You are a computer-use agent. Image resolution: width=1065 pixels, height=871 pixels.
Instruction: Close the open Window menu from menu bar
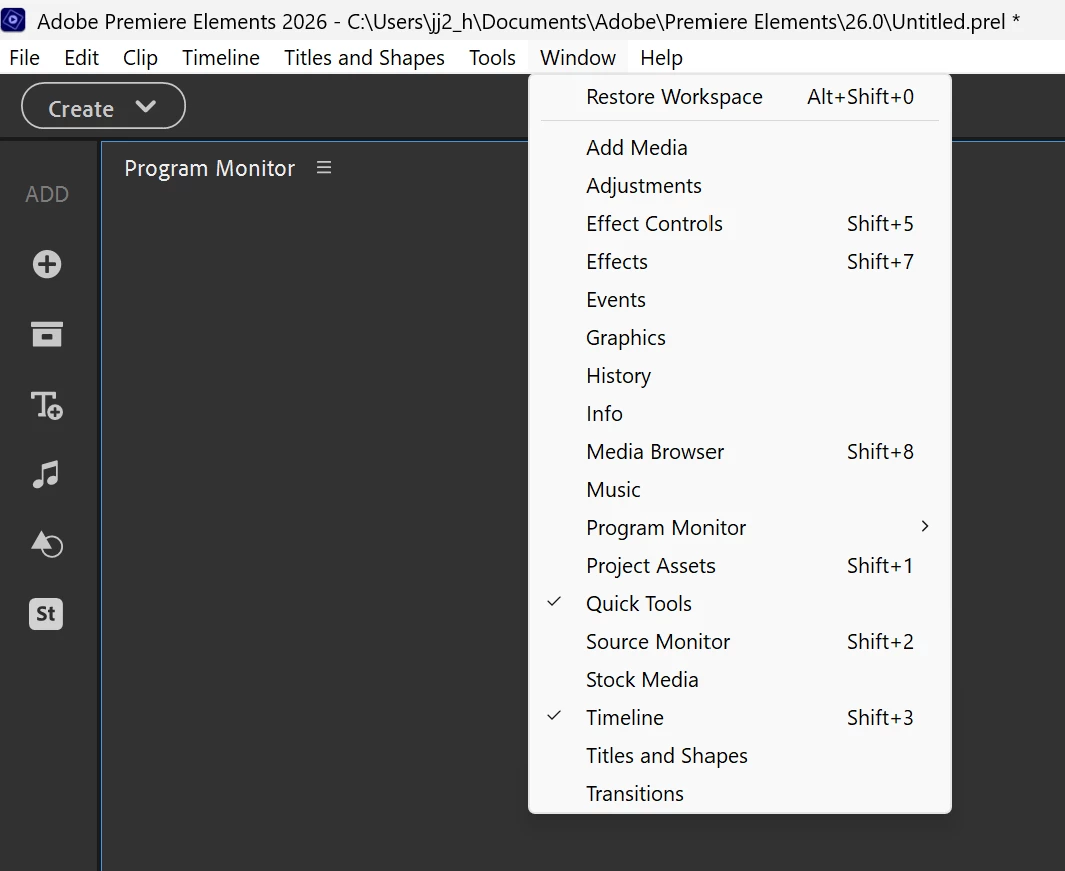578,58
